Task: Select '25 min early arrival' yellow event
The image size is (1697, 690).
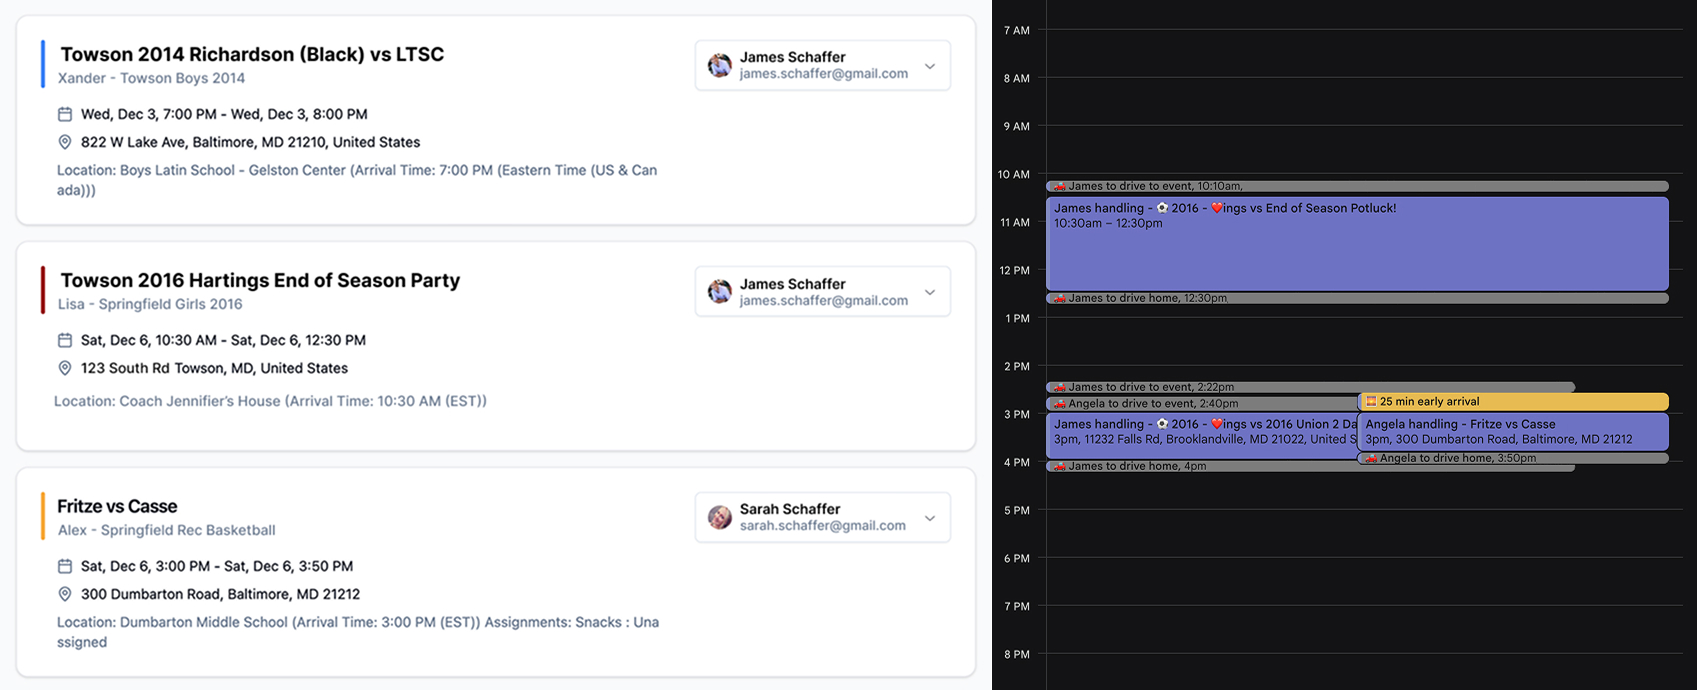Action: point(1514,401)
